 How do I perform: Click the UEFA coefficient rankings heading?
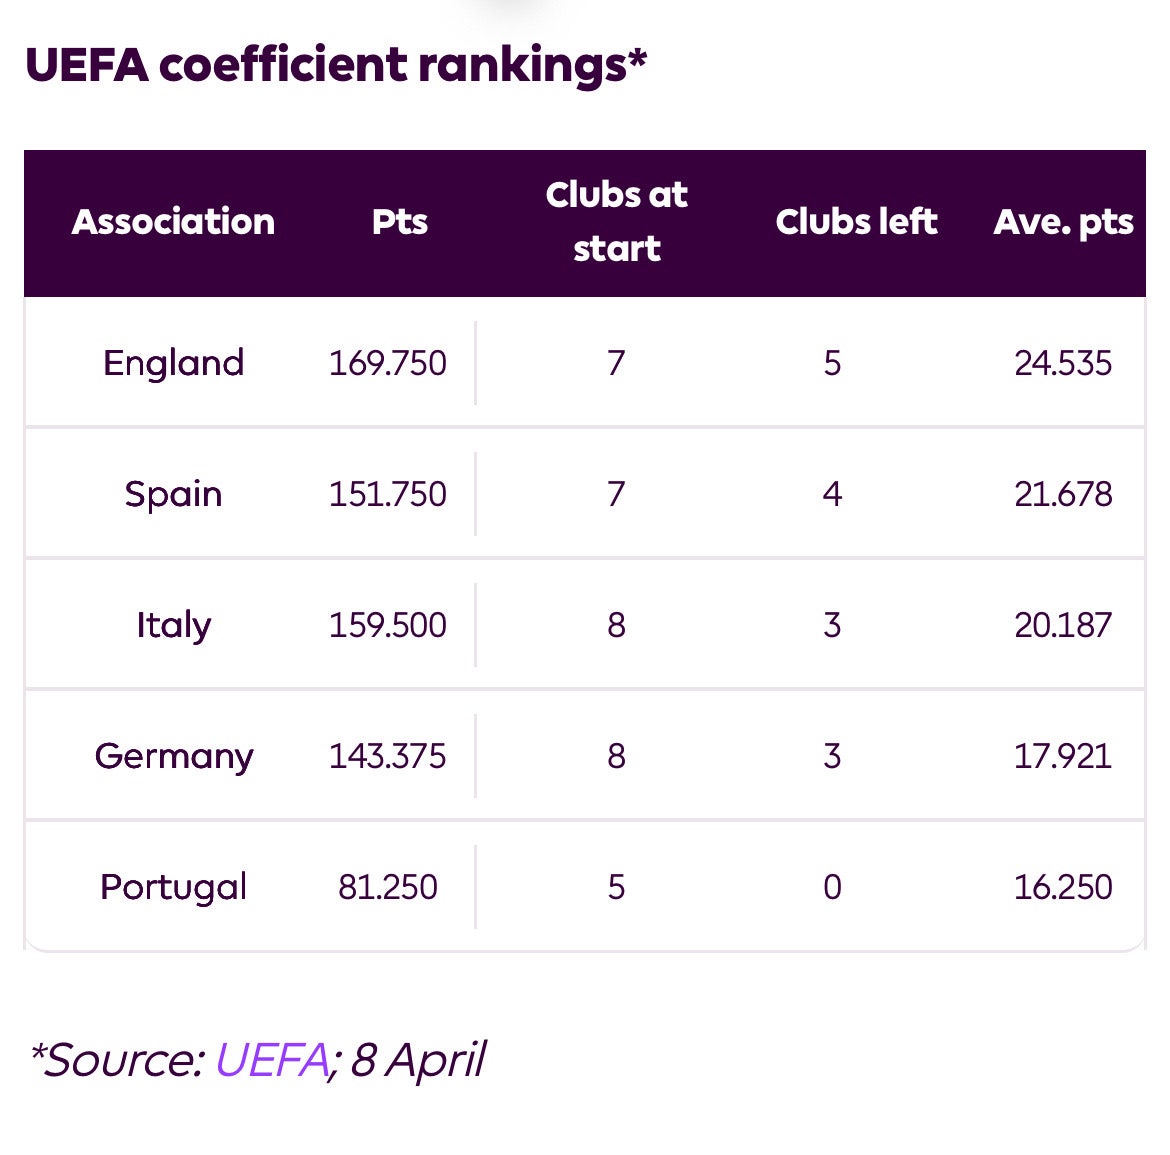(336, 65)
